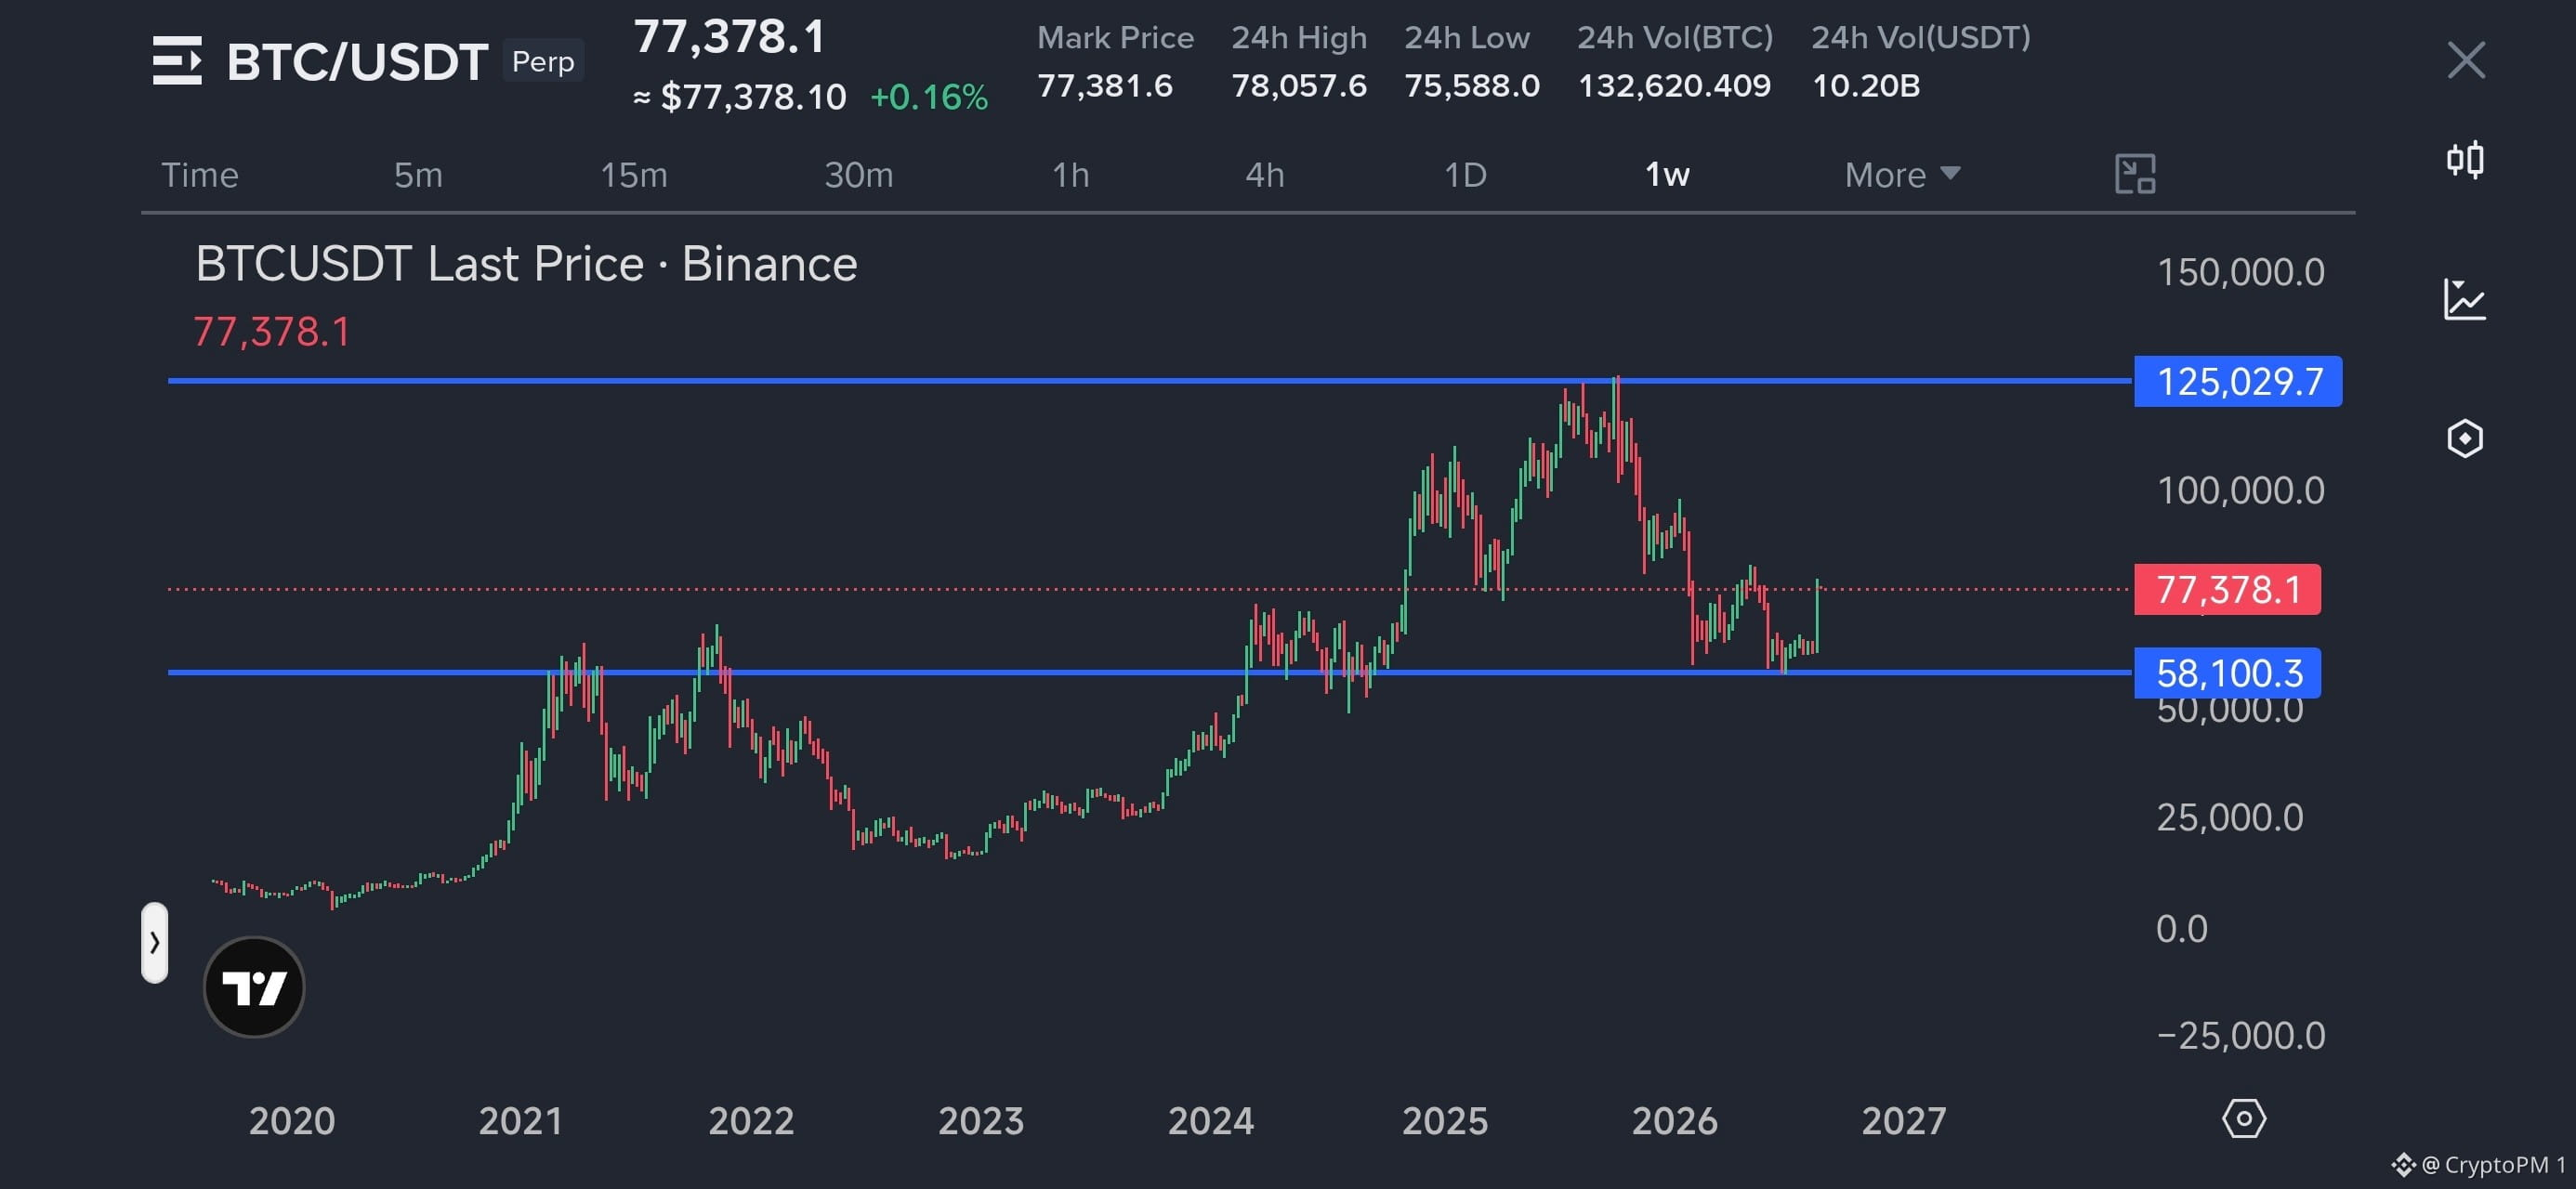Switch to the 4h timeframe
Screen dimensions: 2576x1189
coord(1265,175)
